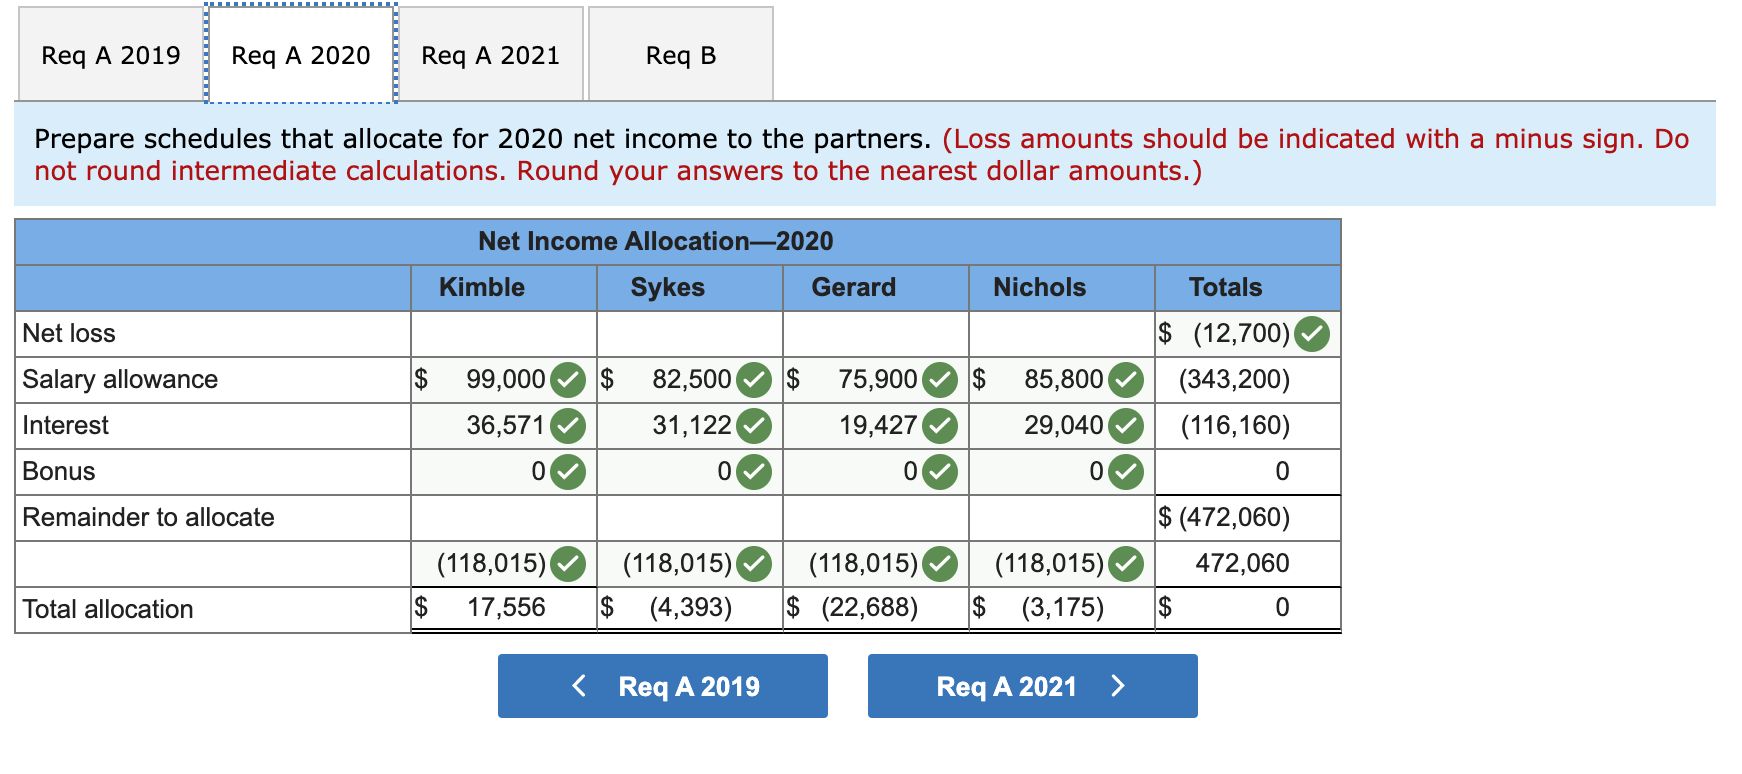Click the Sykes column header
This screenshot has height=774, width=1742.
point(668,288)
